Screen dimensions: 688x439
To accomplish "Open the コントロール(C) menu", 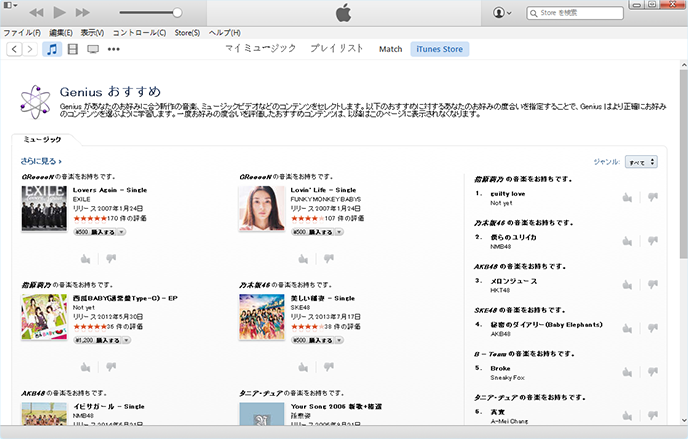I will coord(139,33).
